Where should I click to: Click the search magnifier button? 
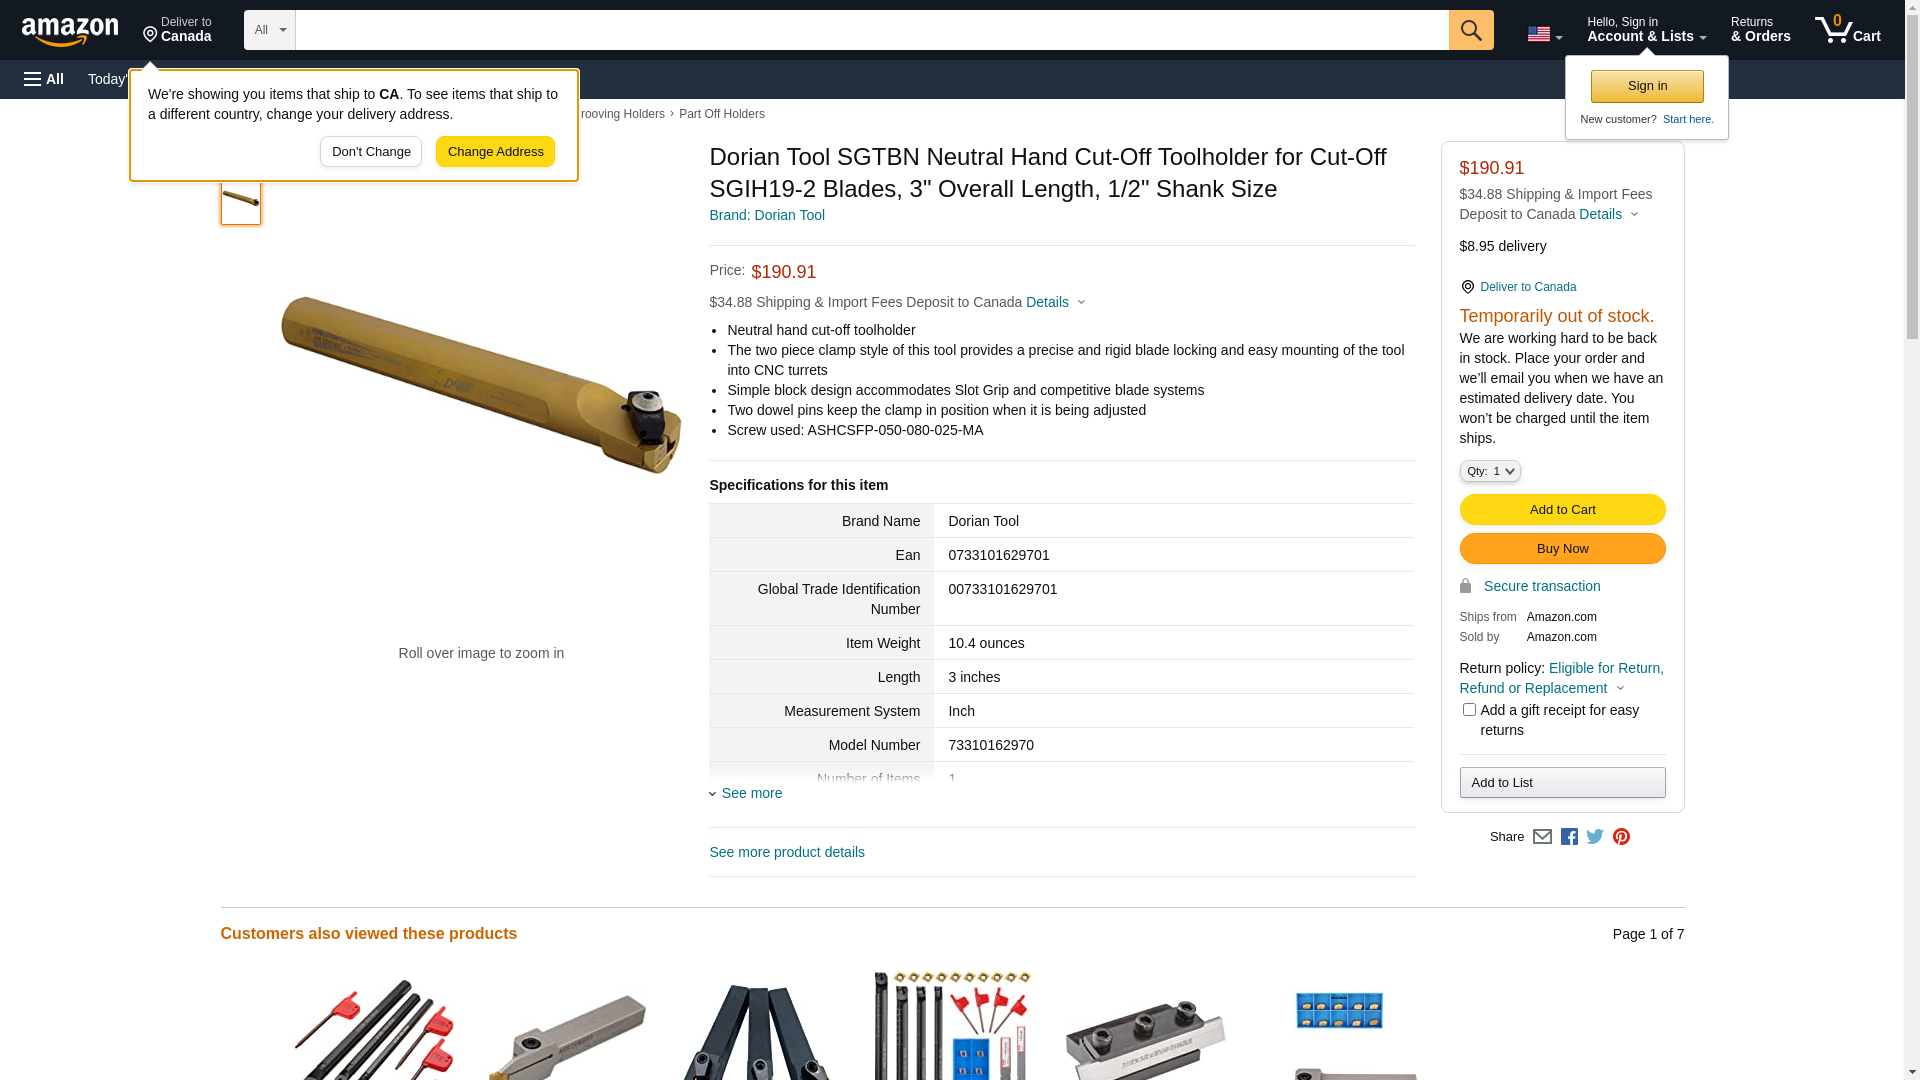[x=1471, y=30]
